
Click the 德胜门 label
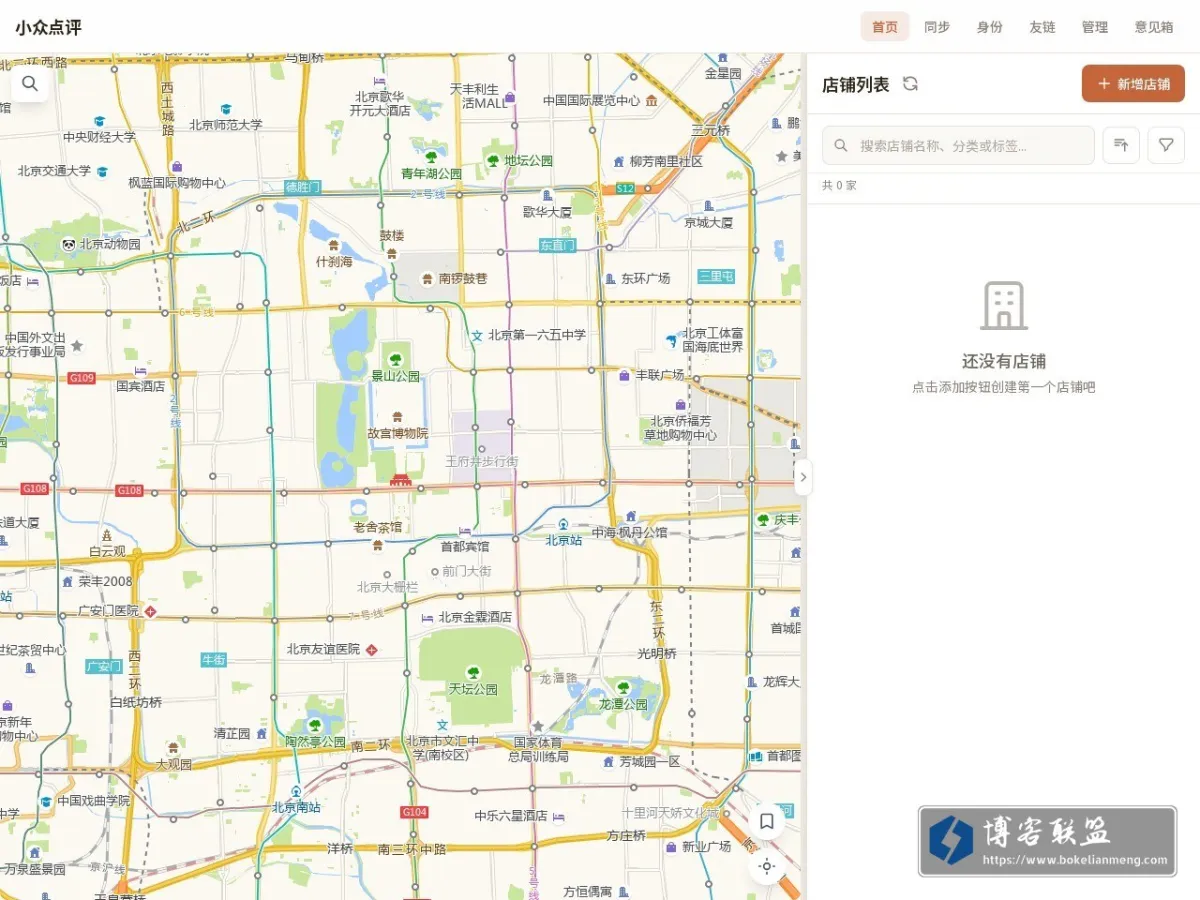(x=302, y=187)
